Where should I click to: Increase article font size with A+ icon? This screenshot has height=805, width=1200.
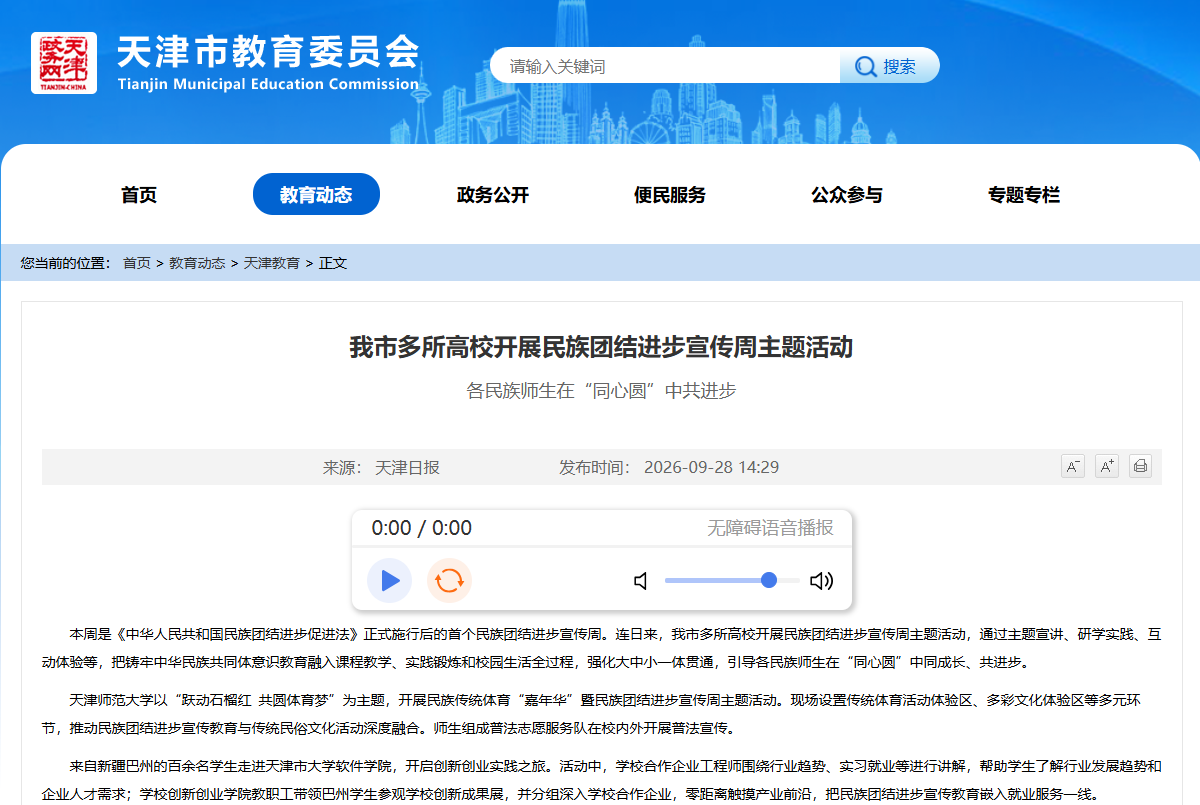click(1107, 466)
